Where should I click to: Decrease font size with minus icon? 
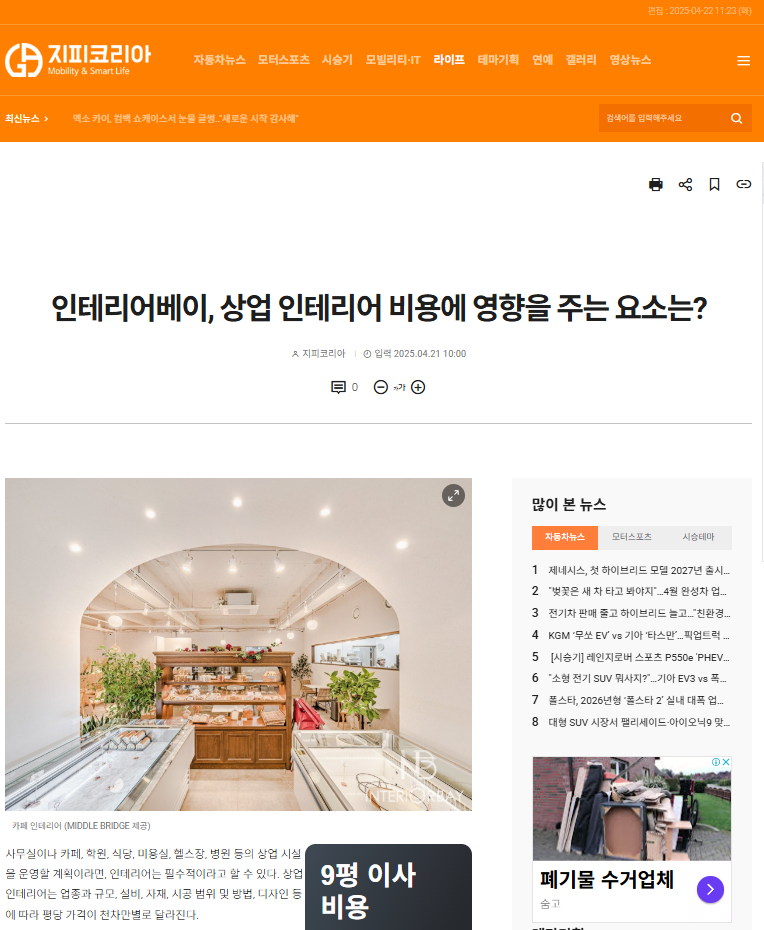click(x=380, y=387)
